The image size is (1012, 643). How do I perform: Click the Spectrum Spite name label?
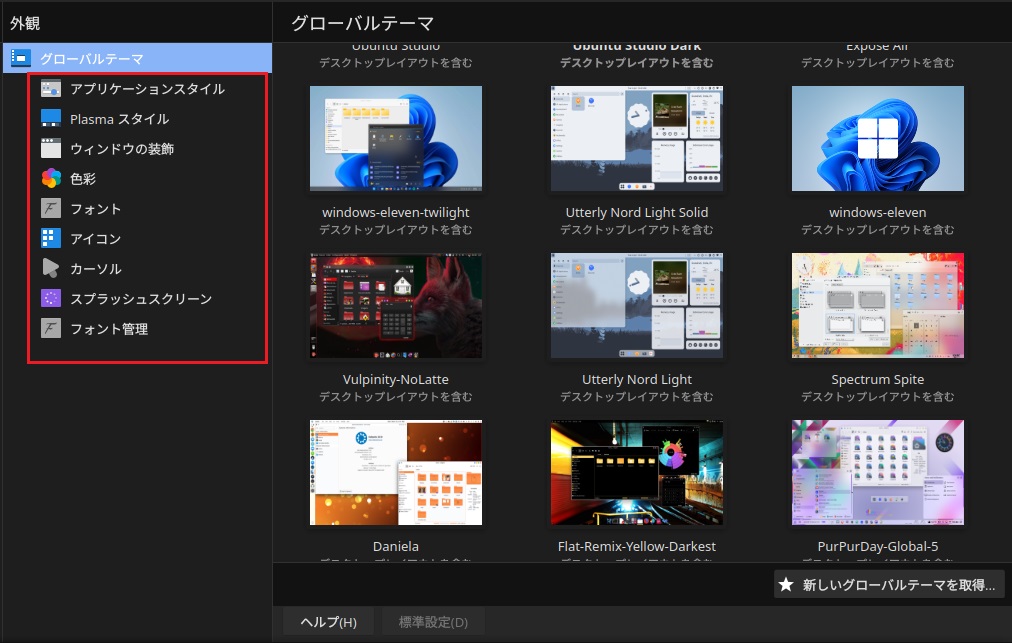(x=878, y=380)
